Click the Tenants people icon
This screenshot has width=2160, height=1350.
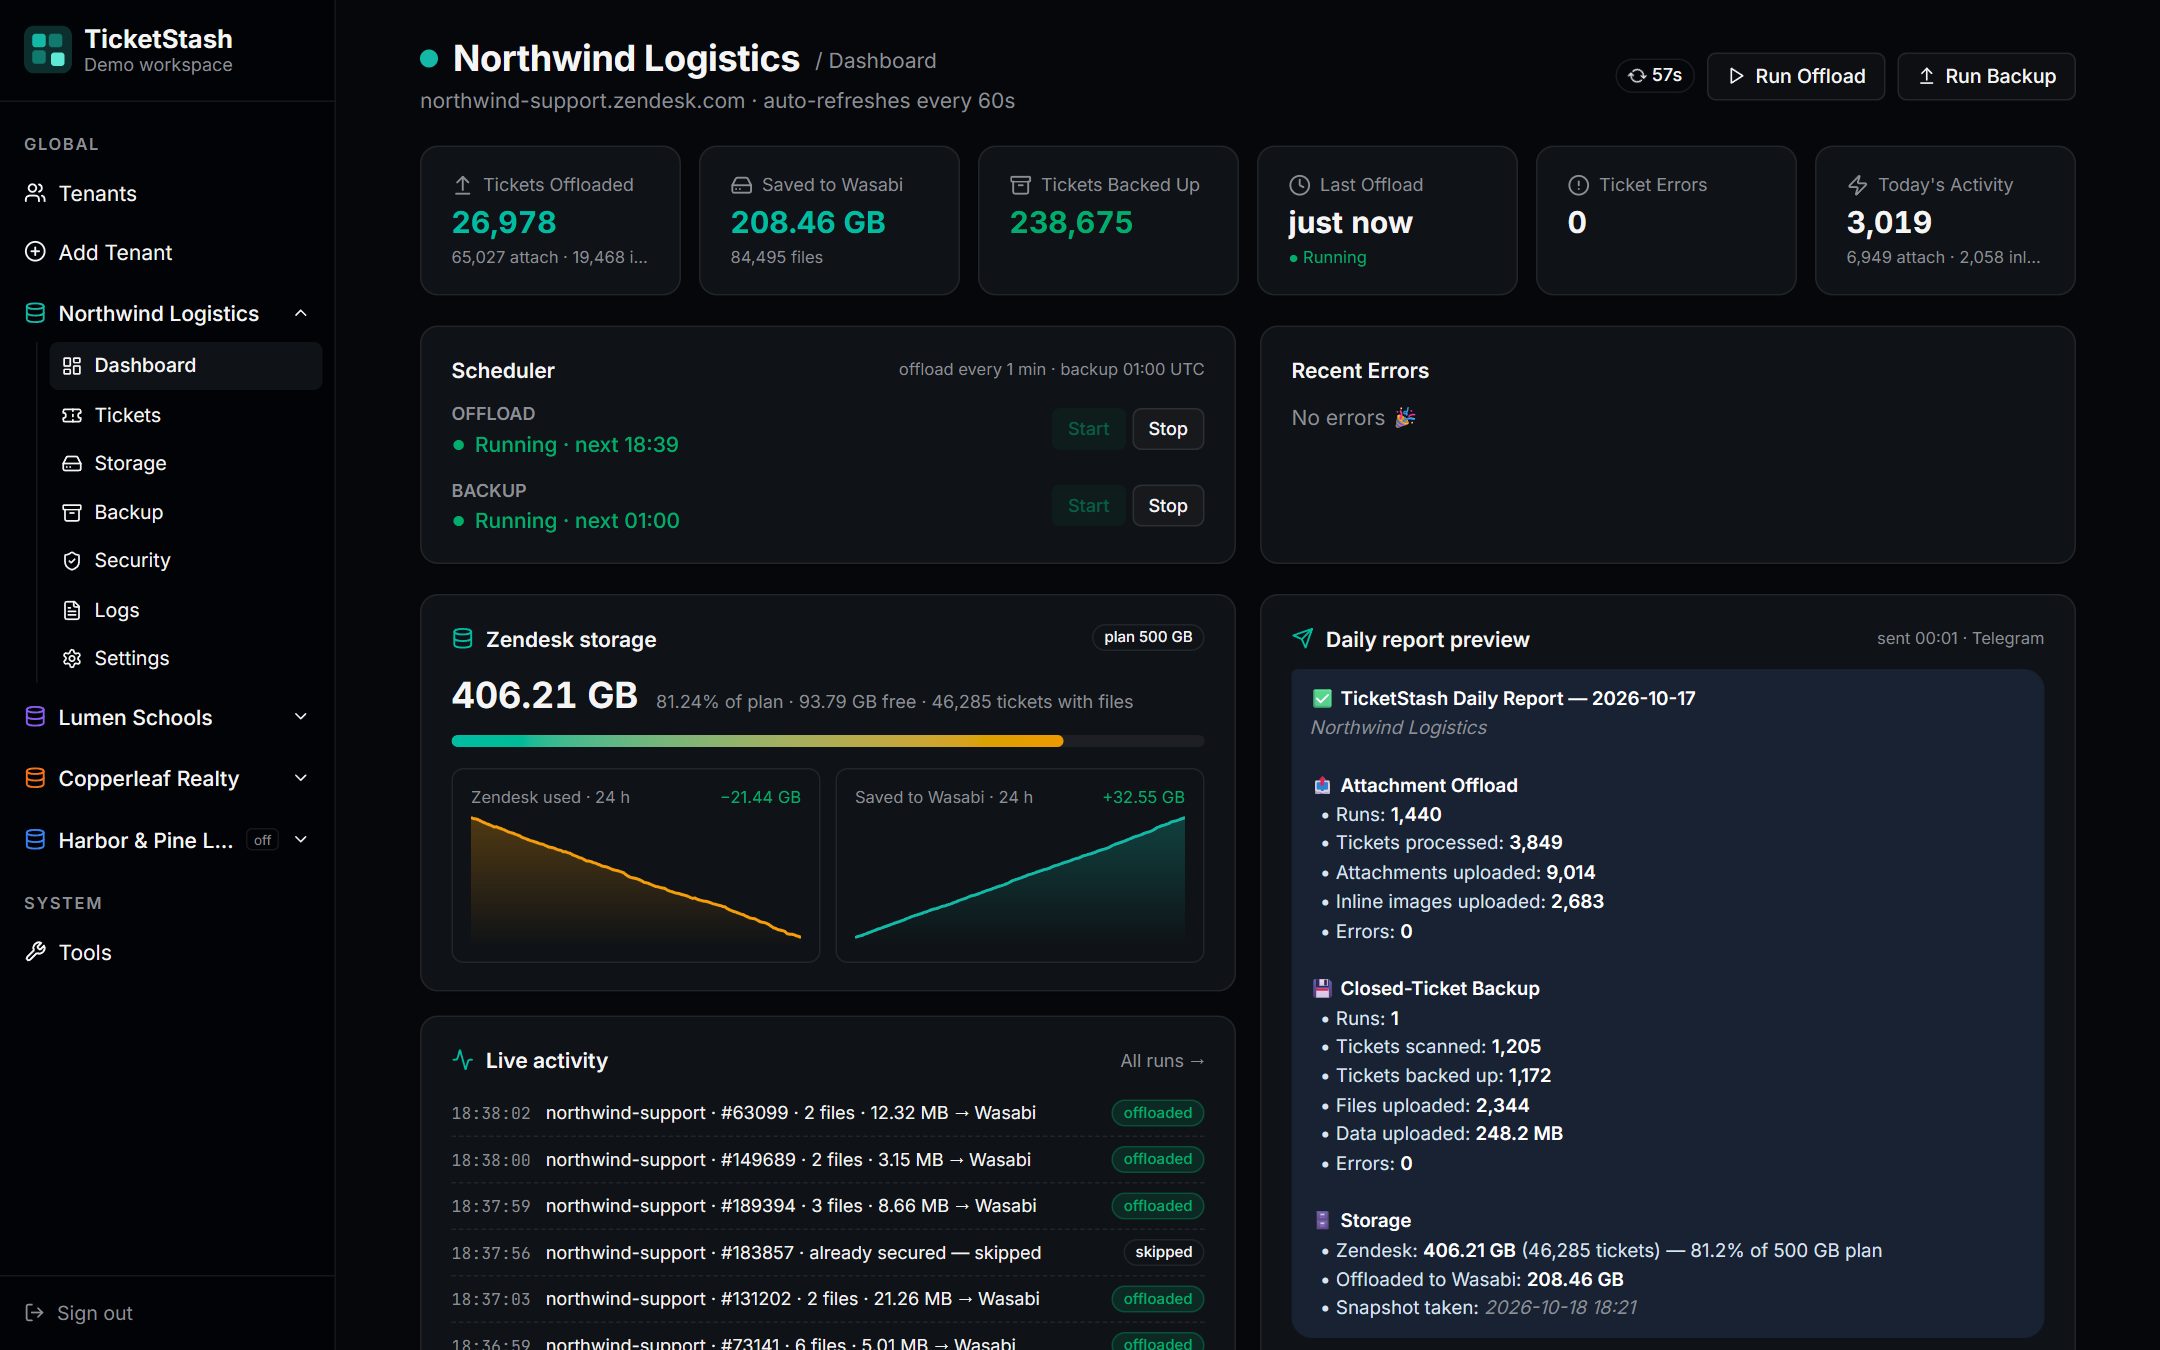click(x=35, y=193)
